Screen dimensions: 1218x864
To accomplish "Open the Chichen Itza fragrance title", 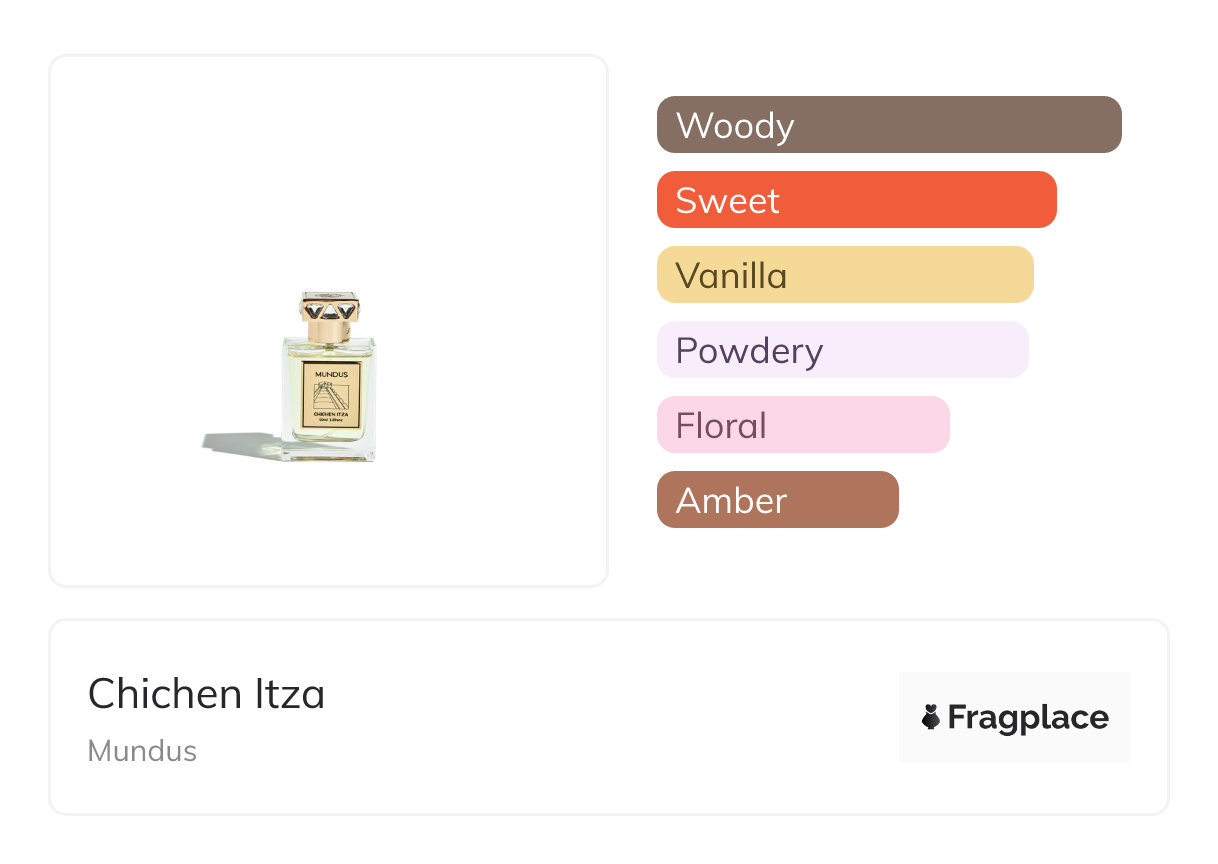I will [x=206, y=694].
